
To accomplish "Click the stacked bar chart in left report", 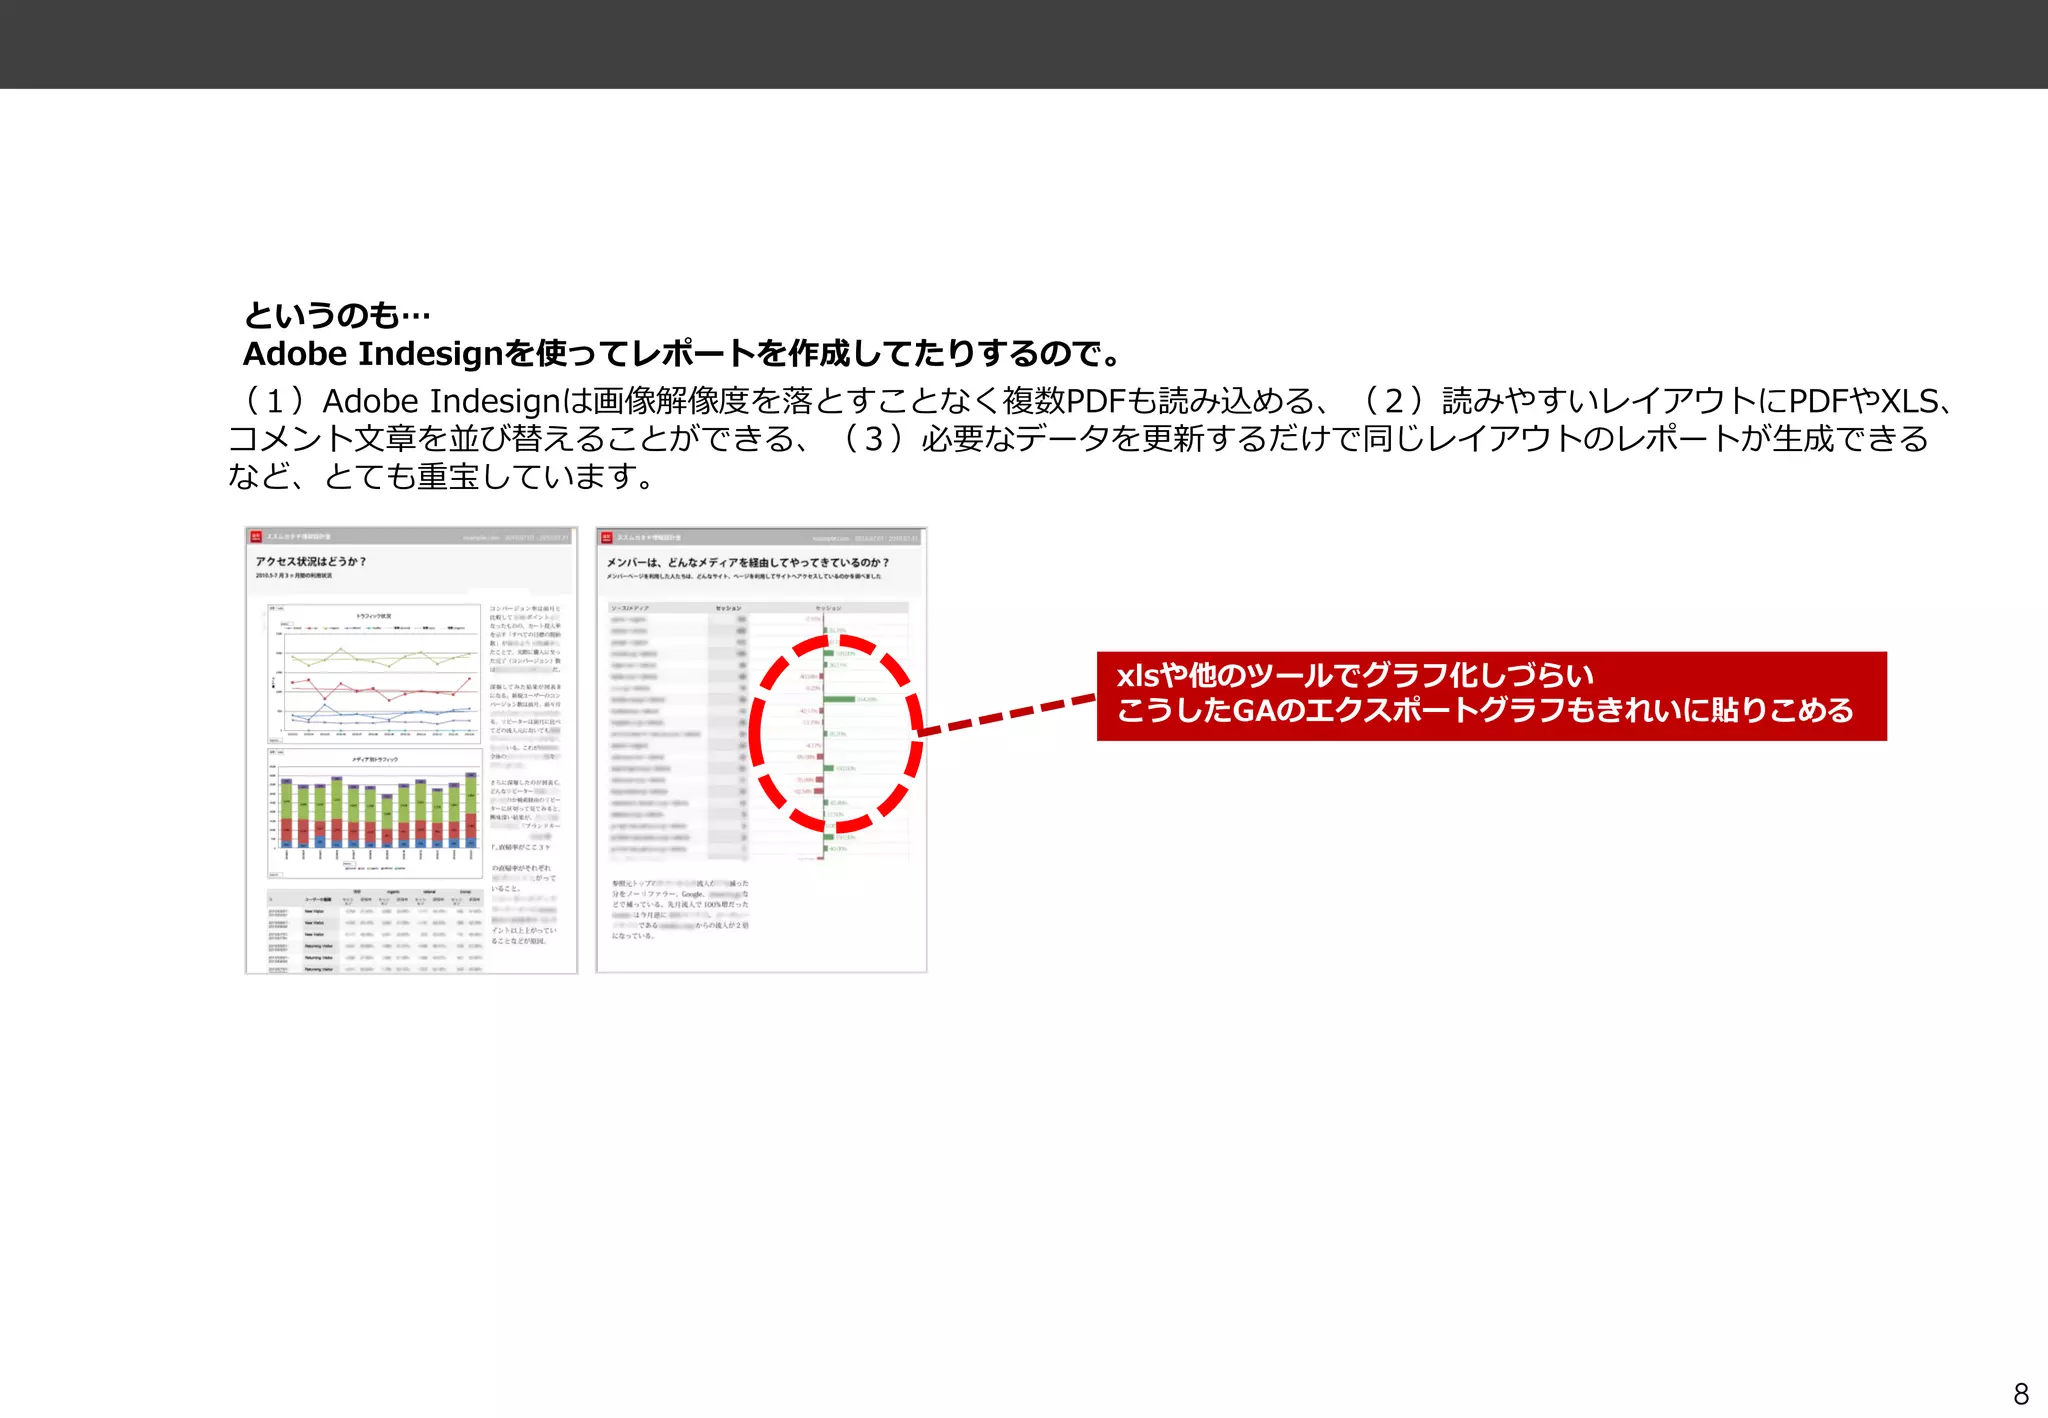I will pyautogui.click(x=375, y=814).
